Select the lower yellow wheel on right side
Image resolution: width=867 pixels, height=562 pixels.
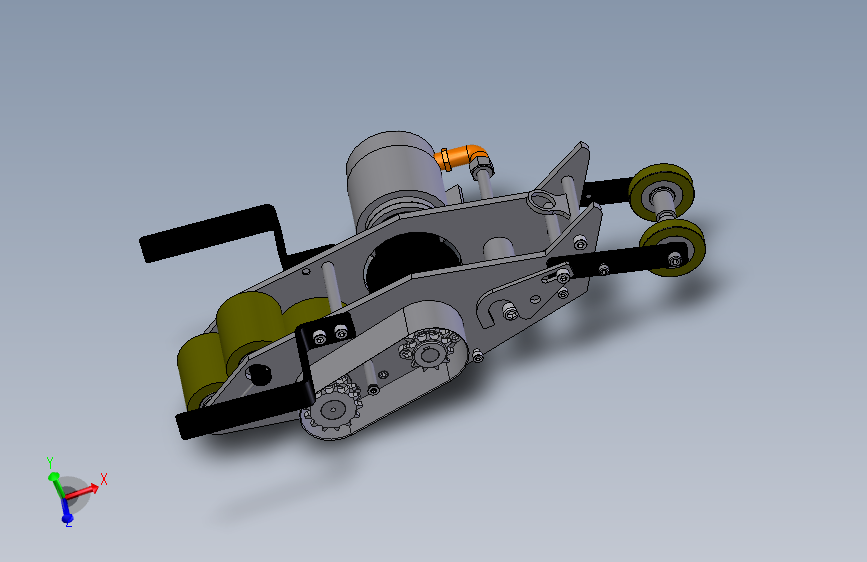pyautogui.click(x=673, y=247)
